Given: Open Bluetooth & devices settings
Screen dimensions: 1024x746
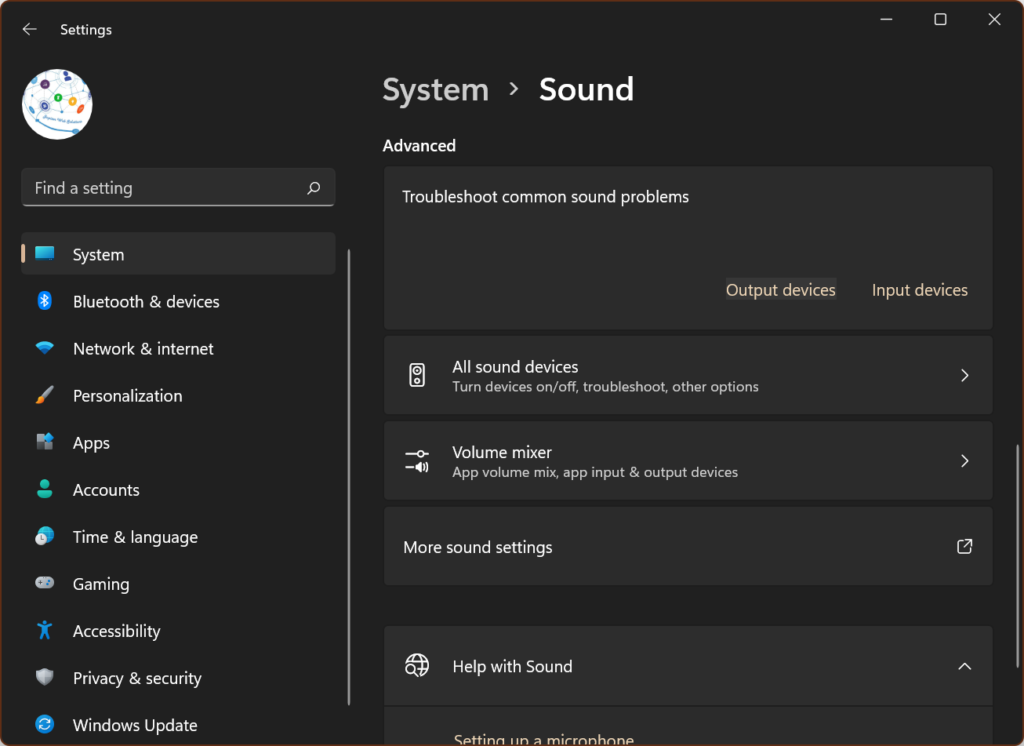Looking at the screenshot, I should click(178, 301).
